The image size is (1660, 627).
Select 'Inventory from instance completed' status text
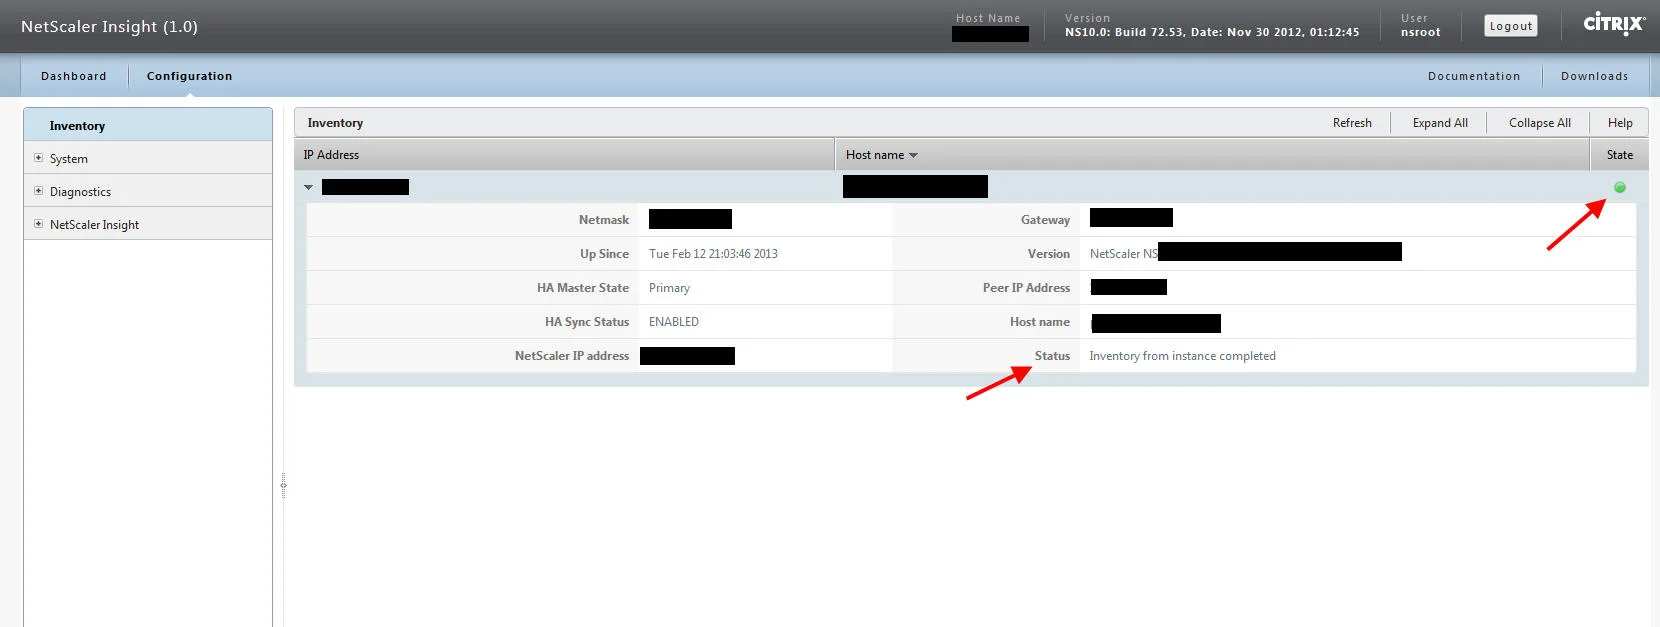point(1182,356)
